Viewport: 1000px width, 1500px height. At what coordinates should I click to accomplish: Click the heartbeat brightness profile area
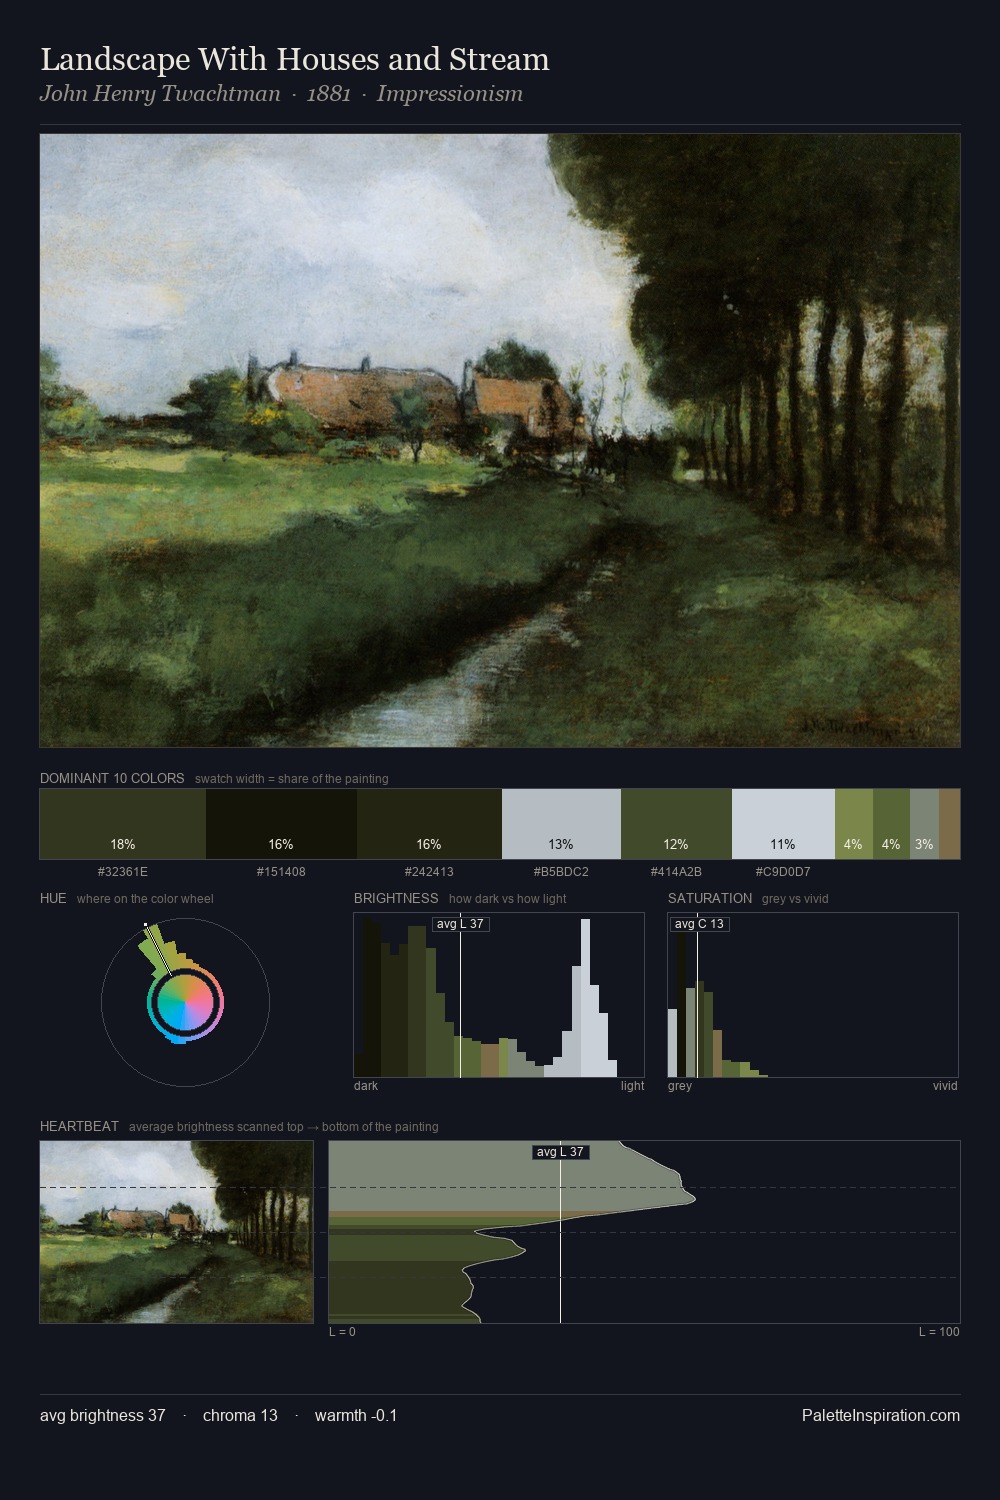point(644,1232)
